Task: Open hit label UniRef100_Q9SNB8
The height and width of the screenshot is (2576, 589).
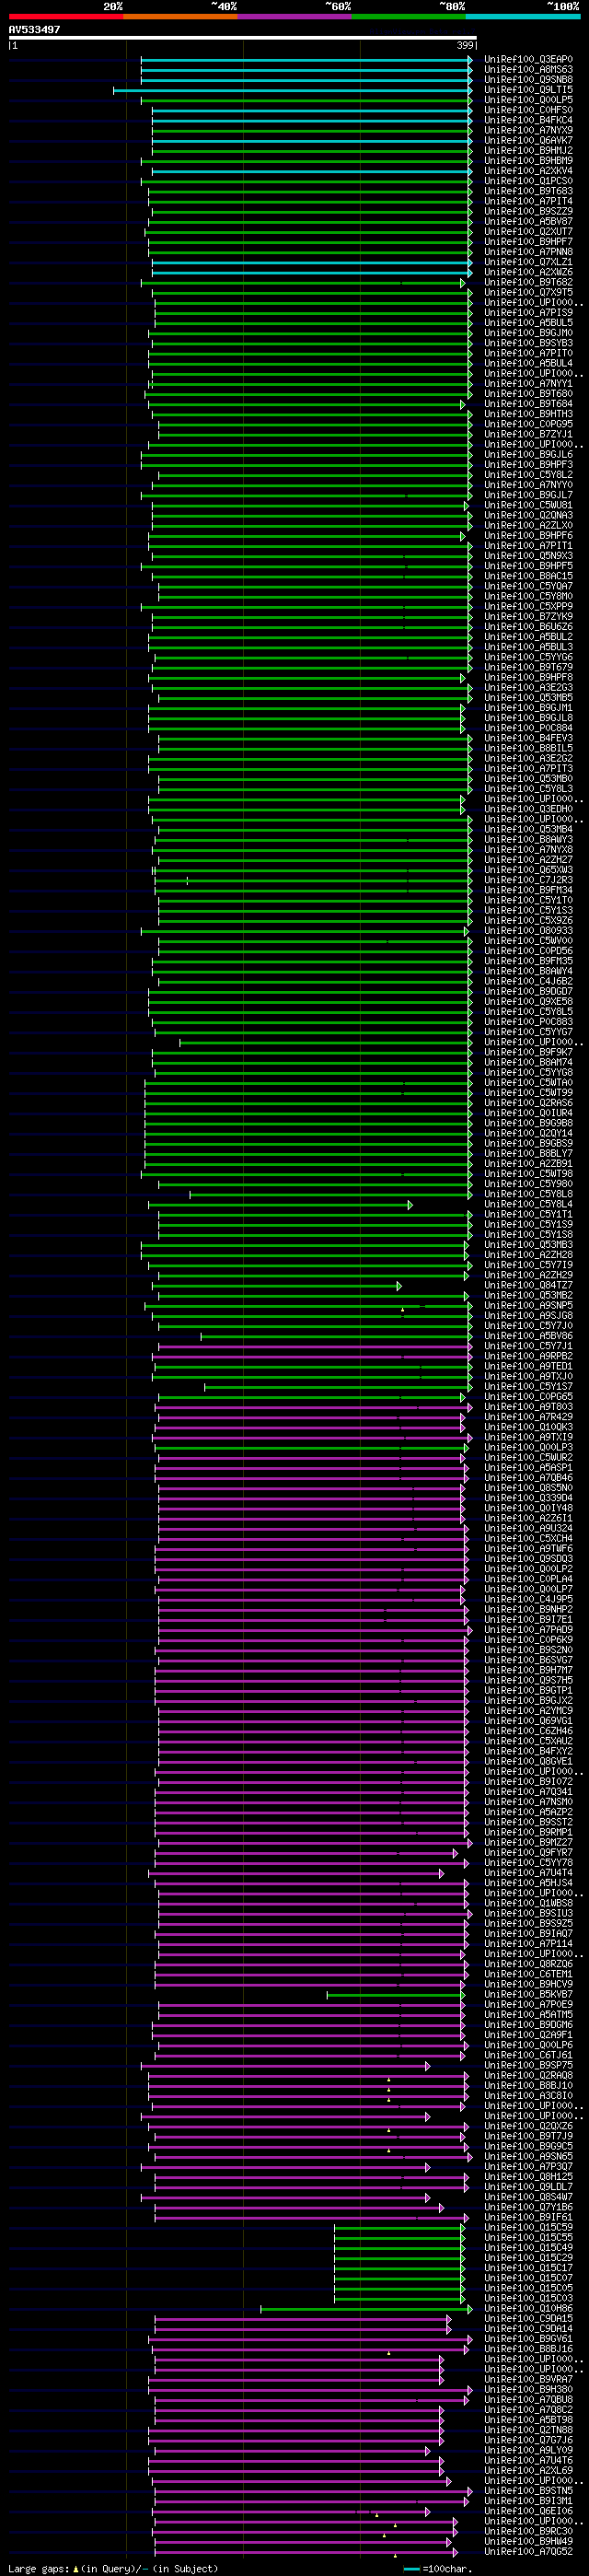Action: 529,80
